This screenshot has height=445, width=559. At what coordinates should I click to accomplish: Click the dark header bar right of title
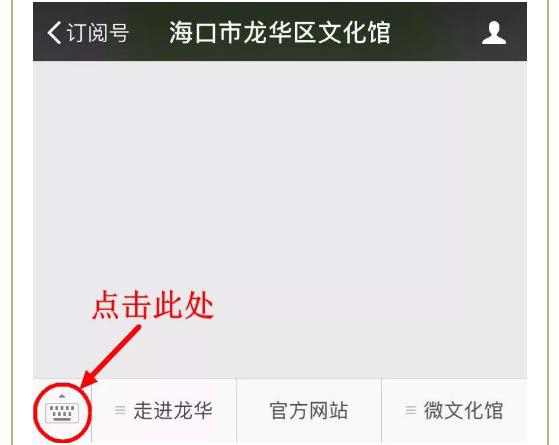point(435,32)
